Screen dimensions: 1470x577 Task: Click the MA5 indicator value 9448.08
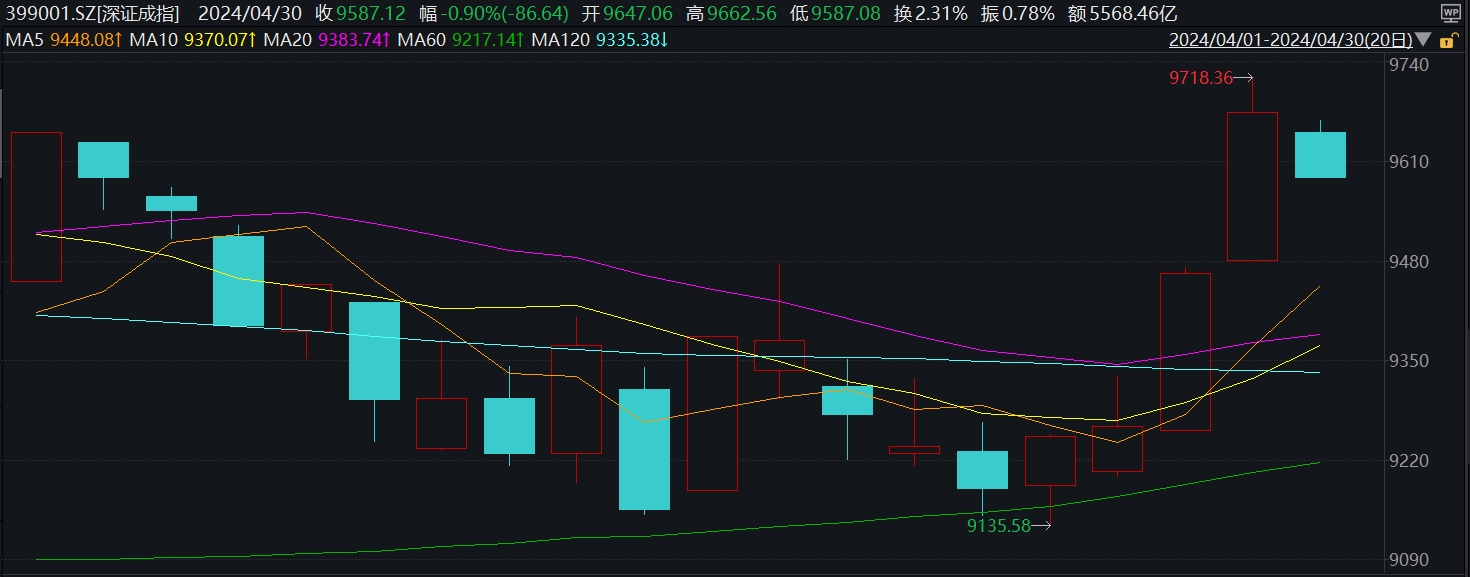tap(80, 40)
